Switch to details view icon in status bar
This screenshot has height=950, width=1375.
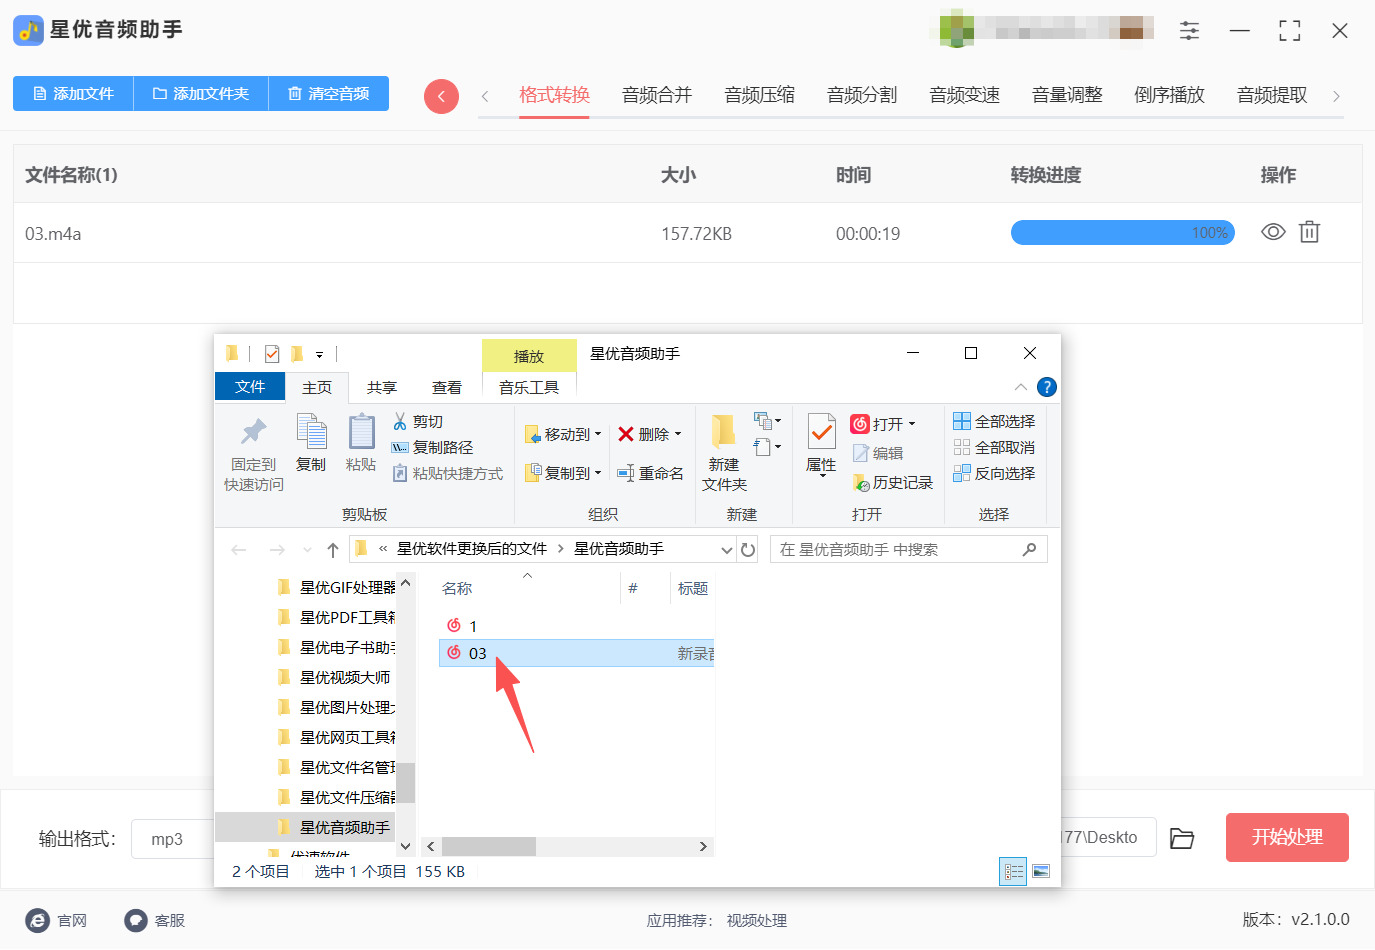tap(1013, 871)
